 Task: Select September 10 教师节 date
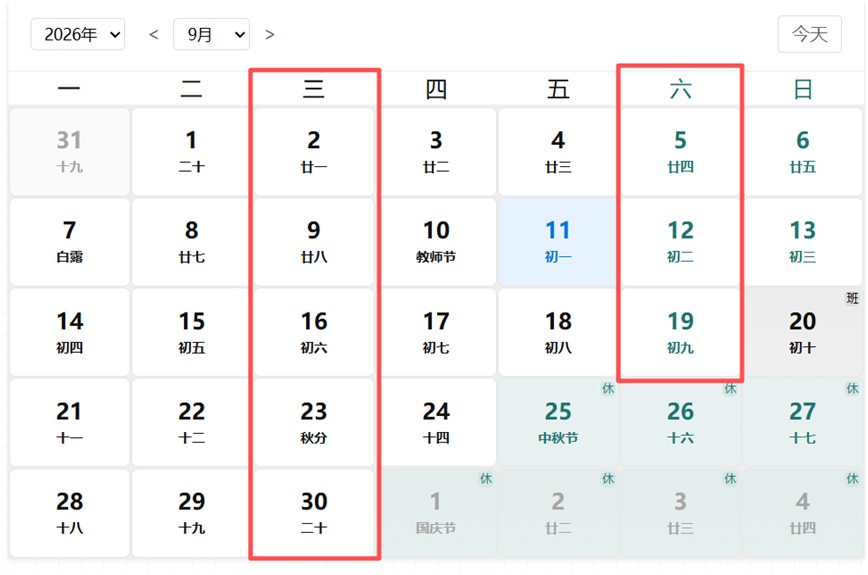click(436, 242)
